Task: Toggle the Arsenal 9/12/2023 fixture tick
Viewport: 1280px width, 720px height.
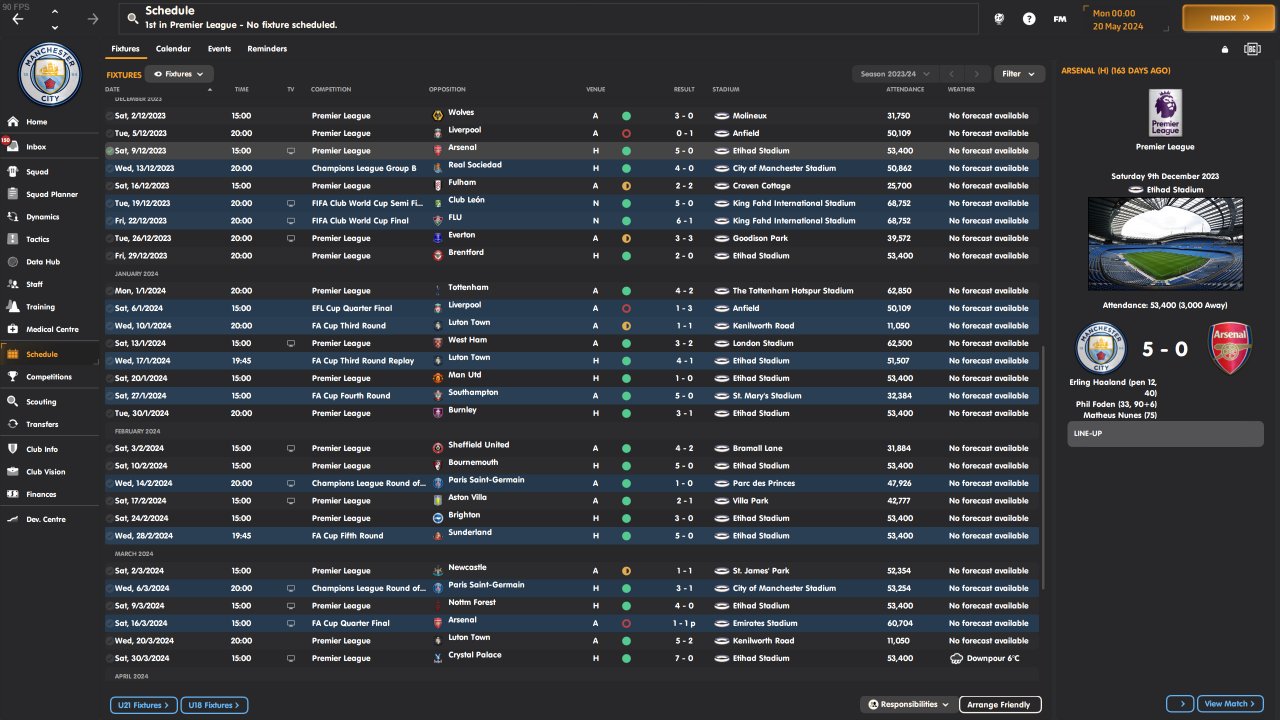Action: click(x=110, y=151)
